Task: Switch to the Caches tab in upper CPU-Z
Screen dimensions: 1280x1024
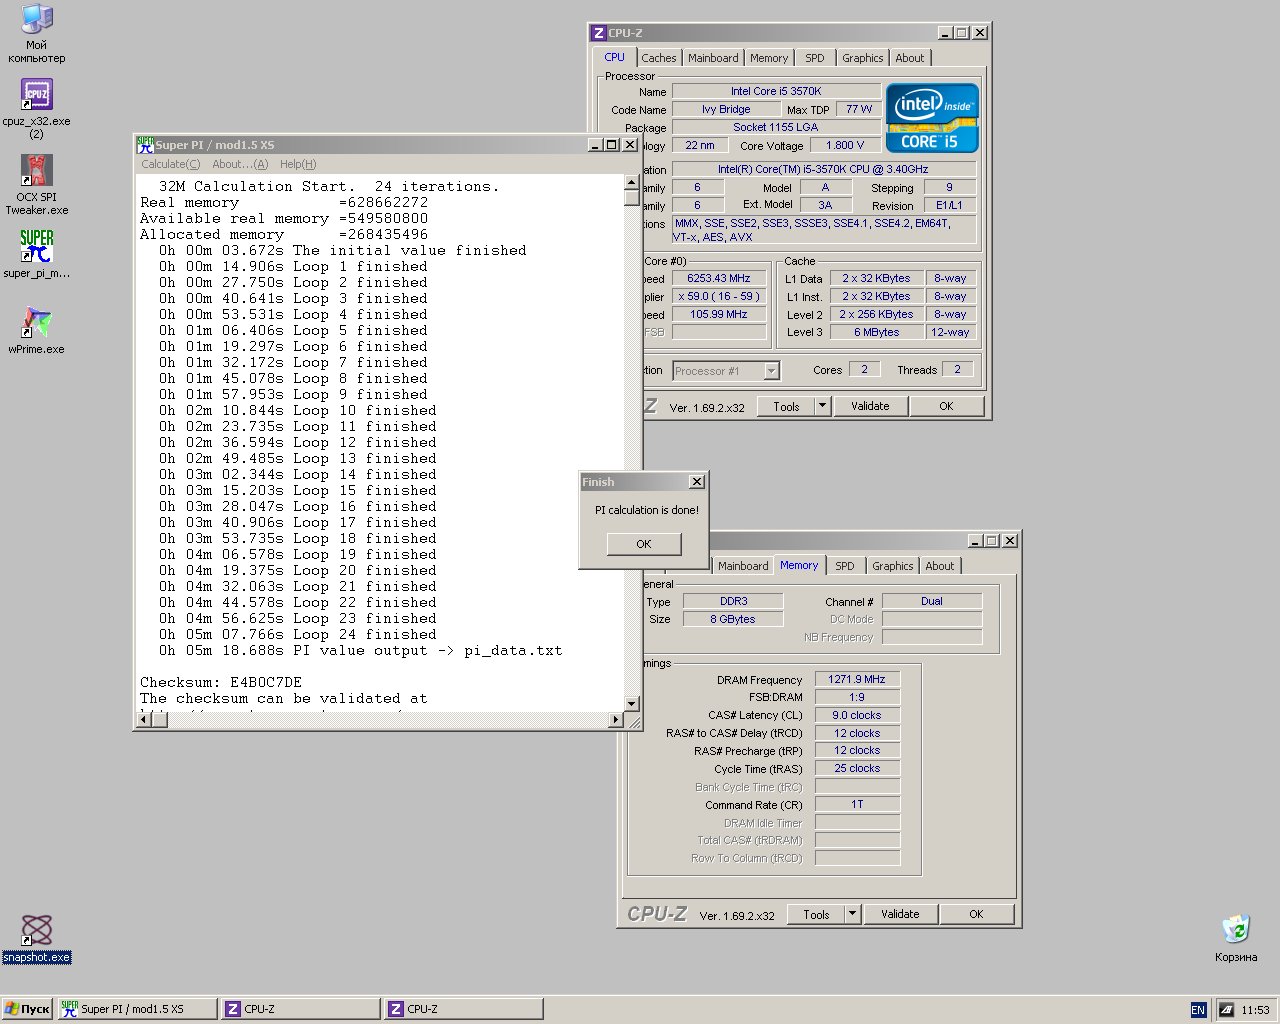Action: point(659,58)
